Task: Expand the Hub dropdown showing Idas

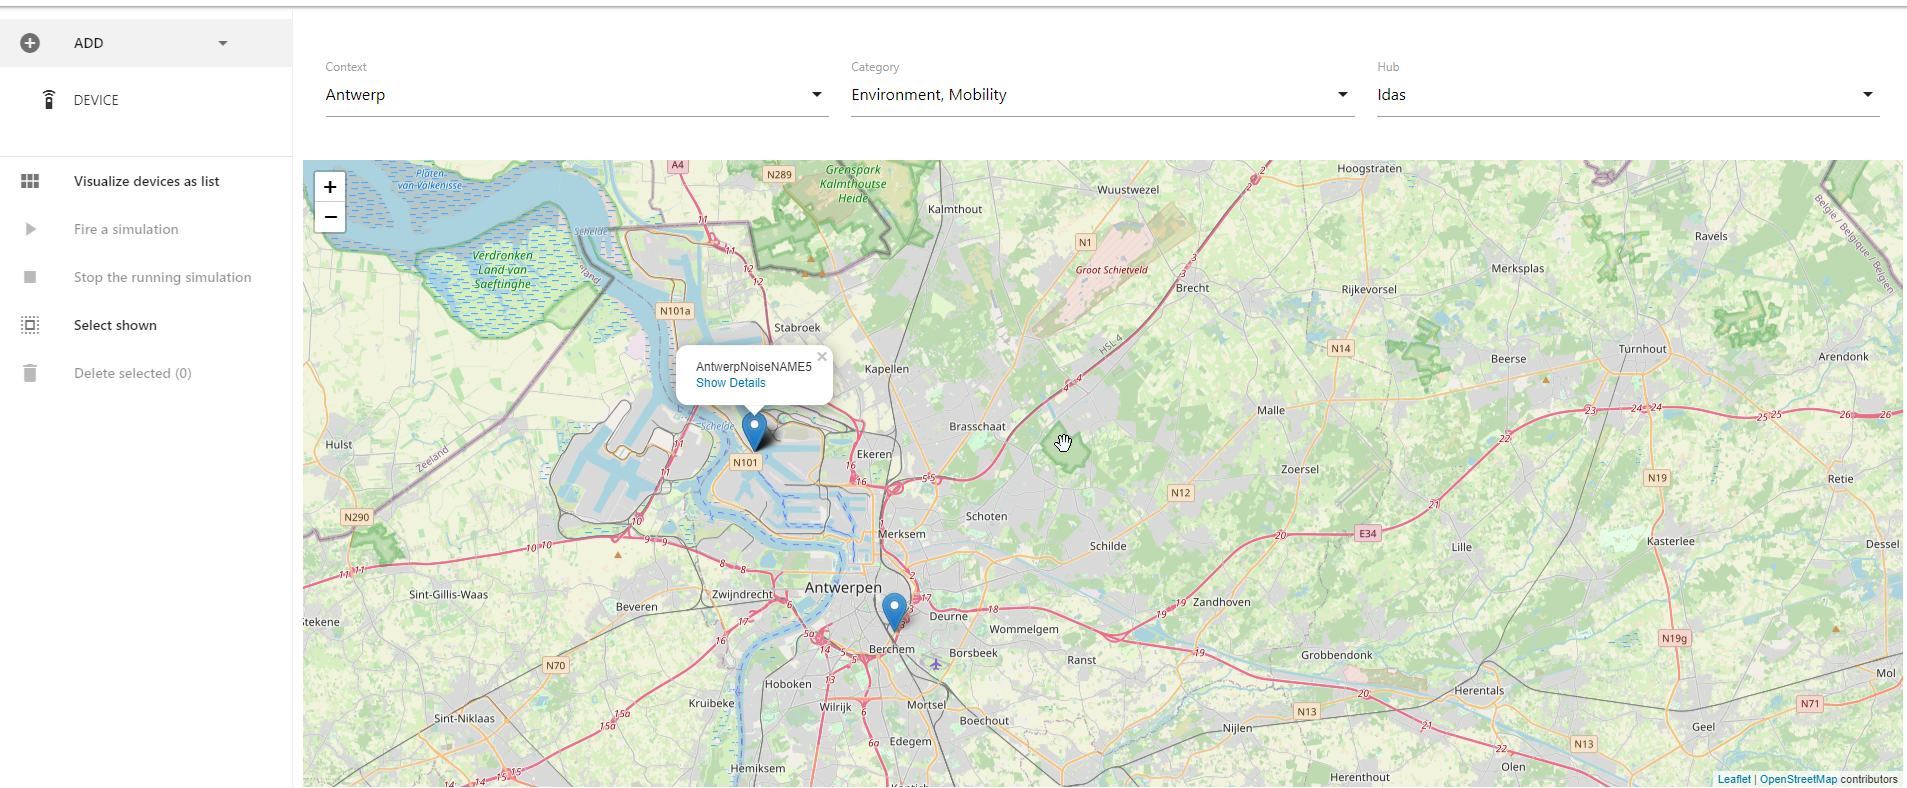Action: (x=1627, y=95)
